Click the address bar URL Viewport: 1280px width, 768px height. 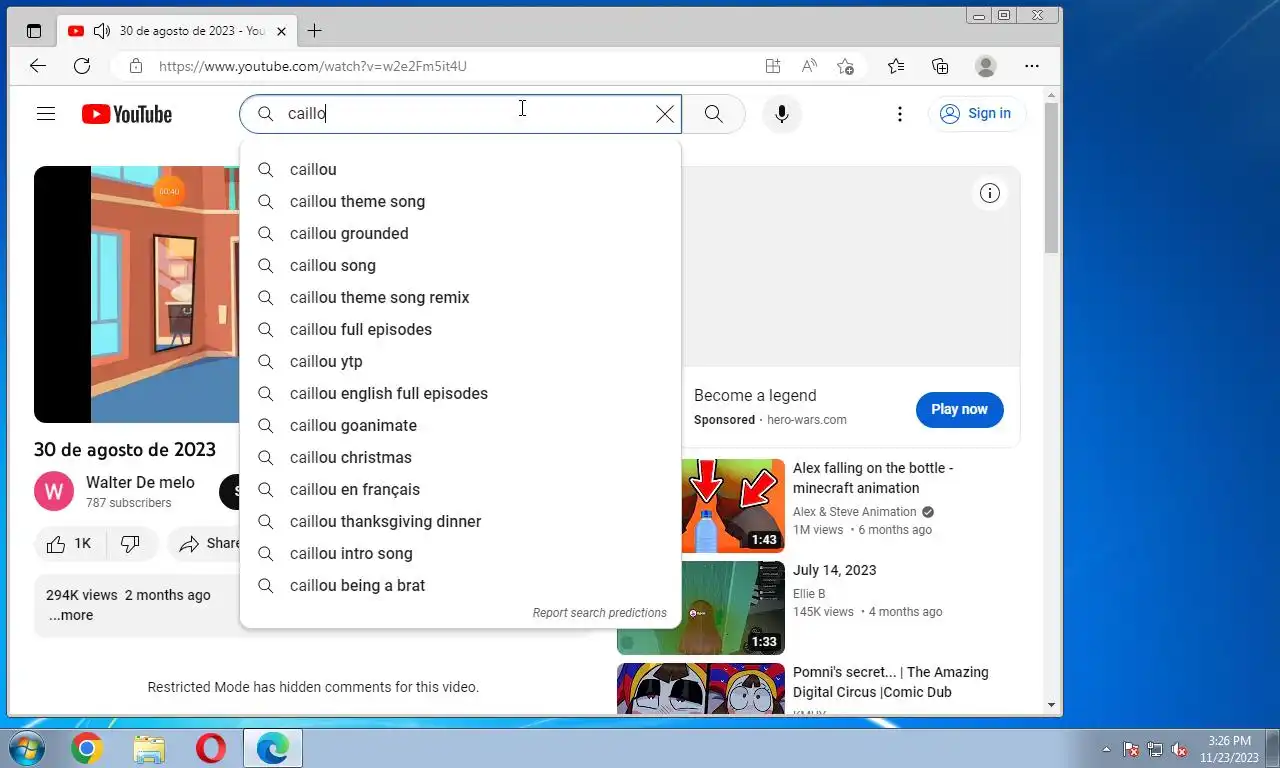point(313,66)
